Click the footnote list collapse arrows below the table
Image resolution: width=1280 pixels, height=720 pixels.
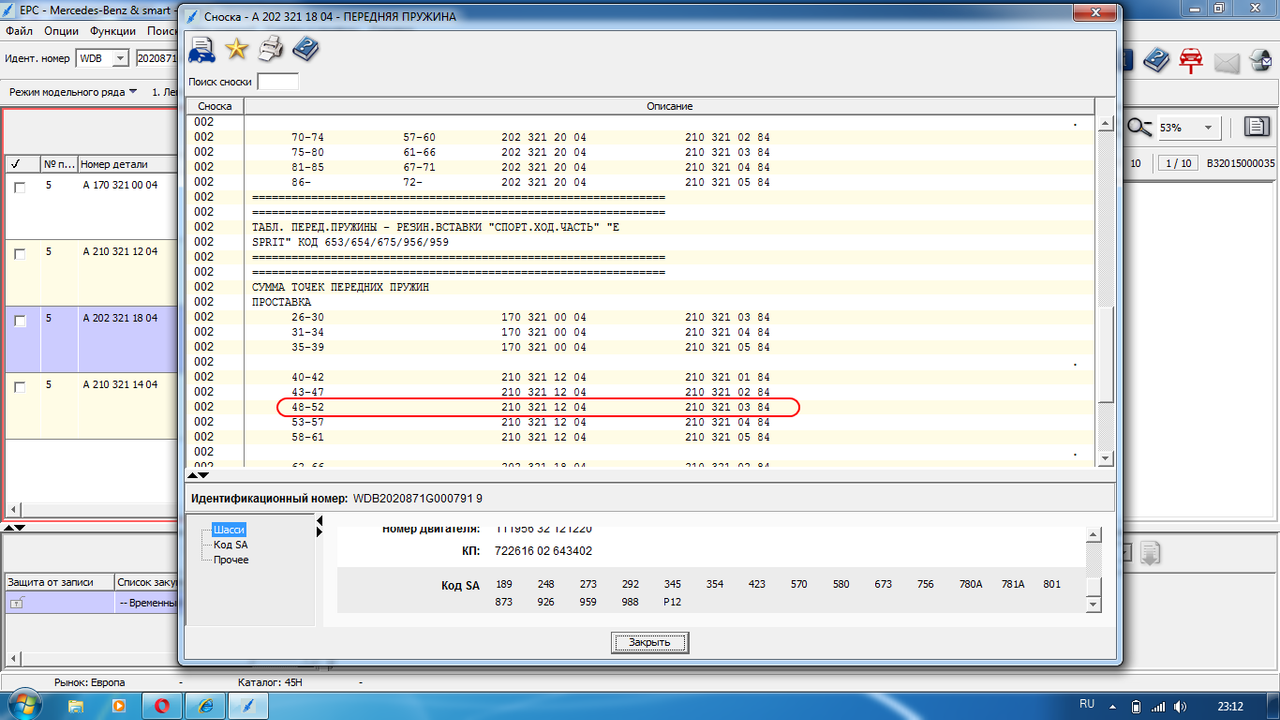point(198,475)
